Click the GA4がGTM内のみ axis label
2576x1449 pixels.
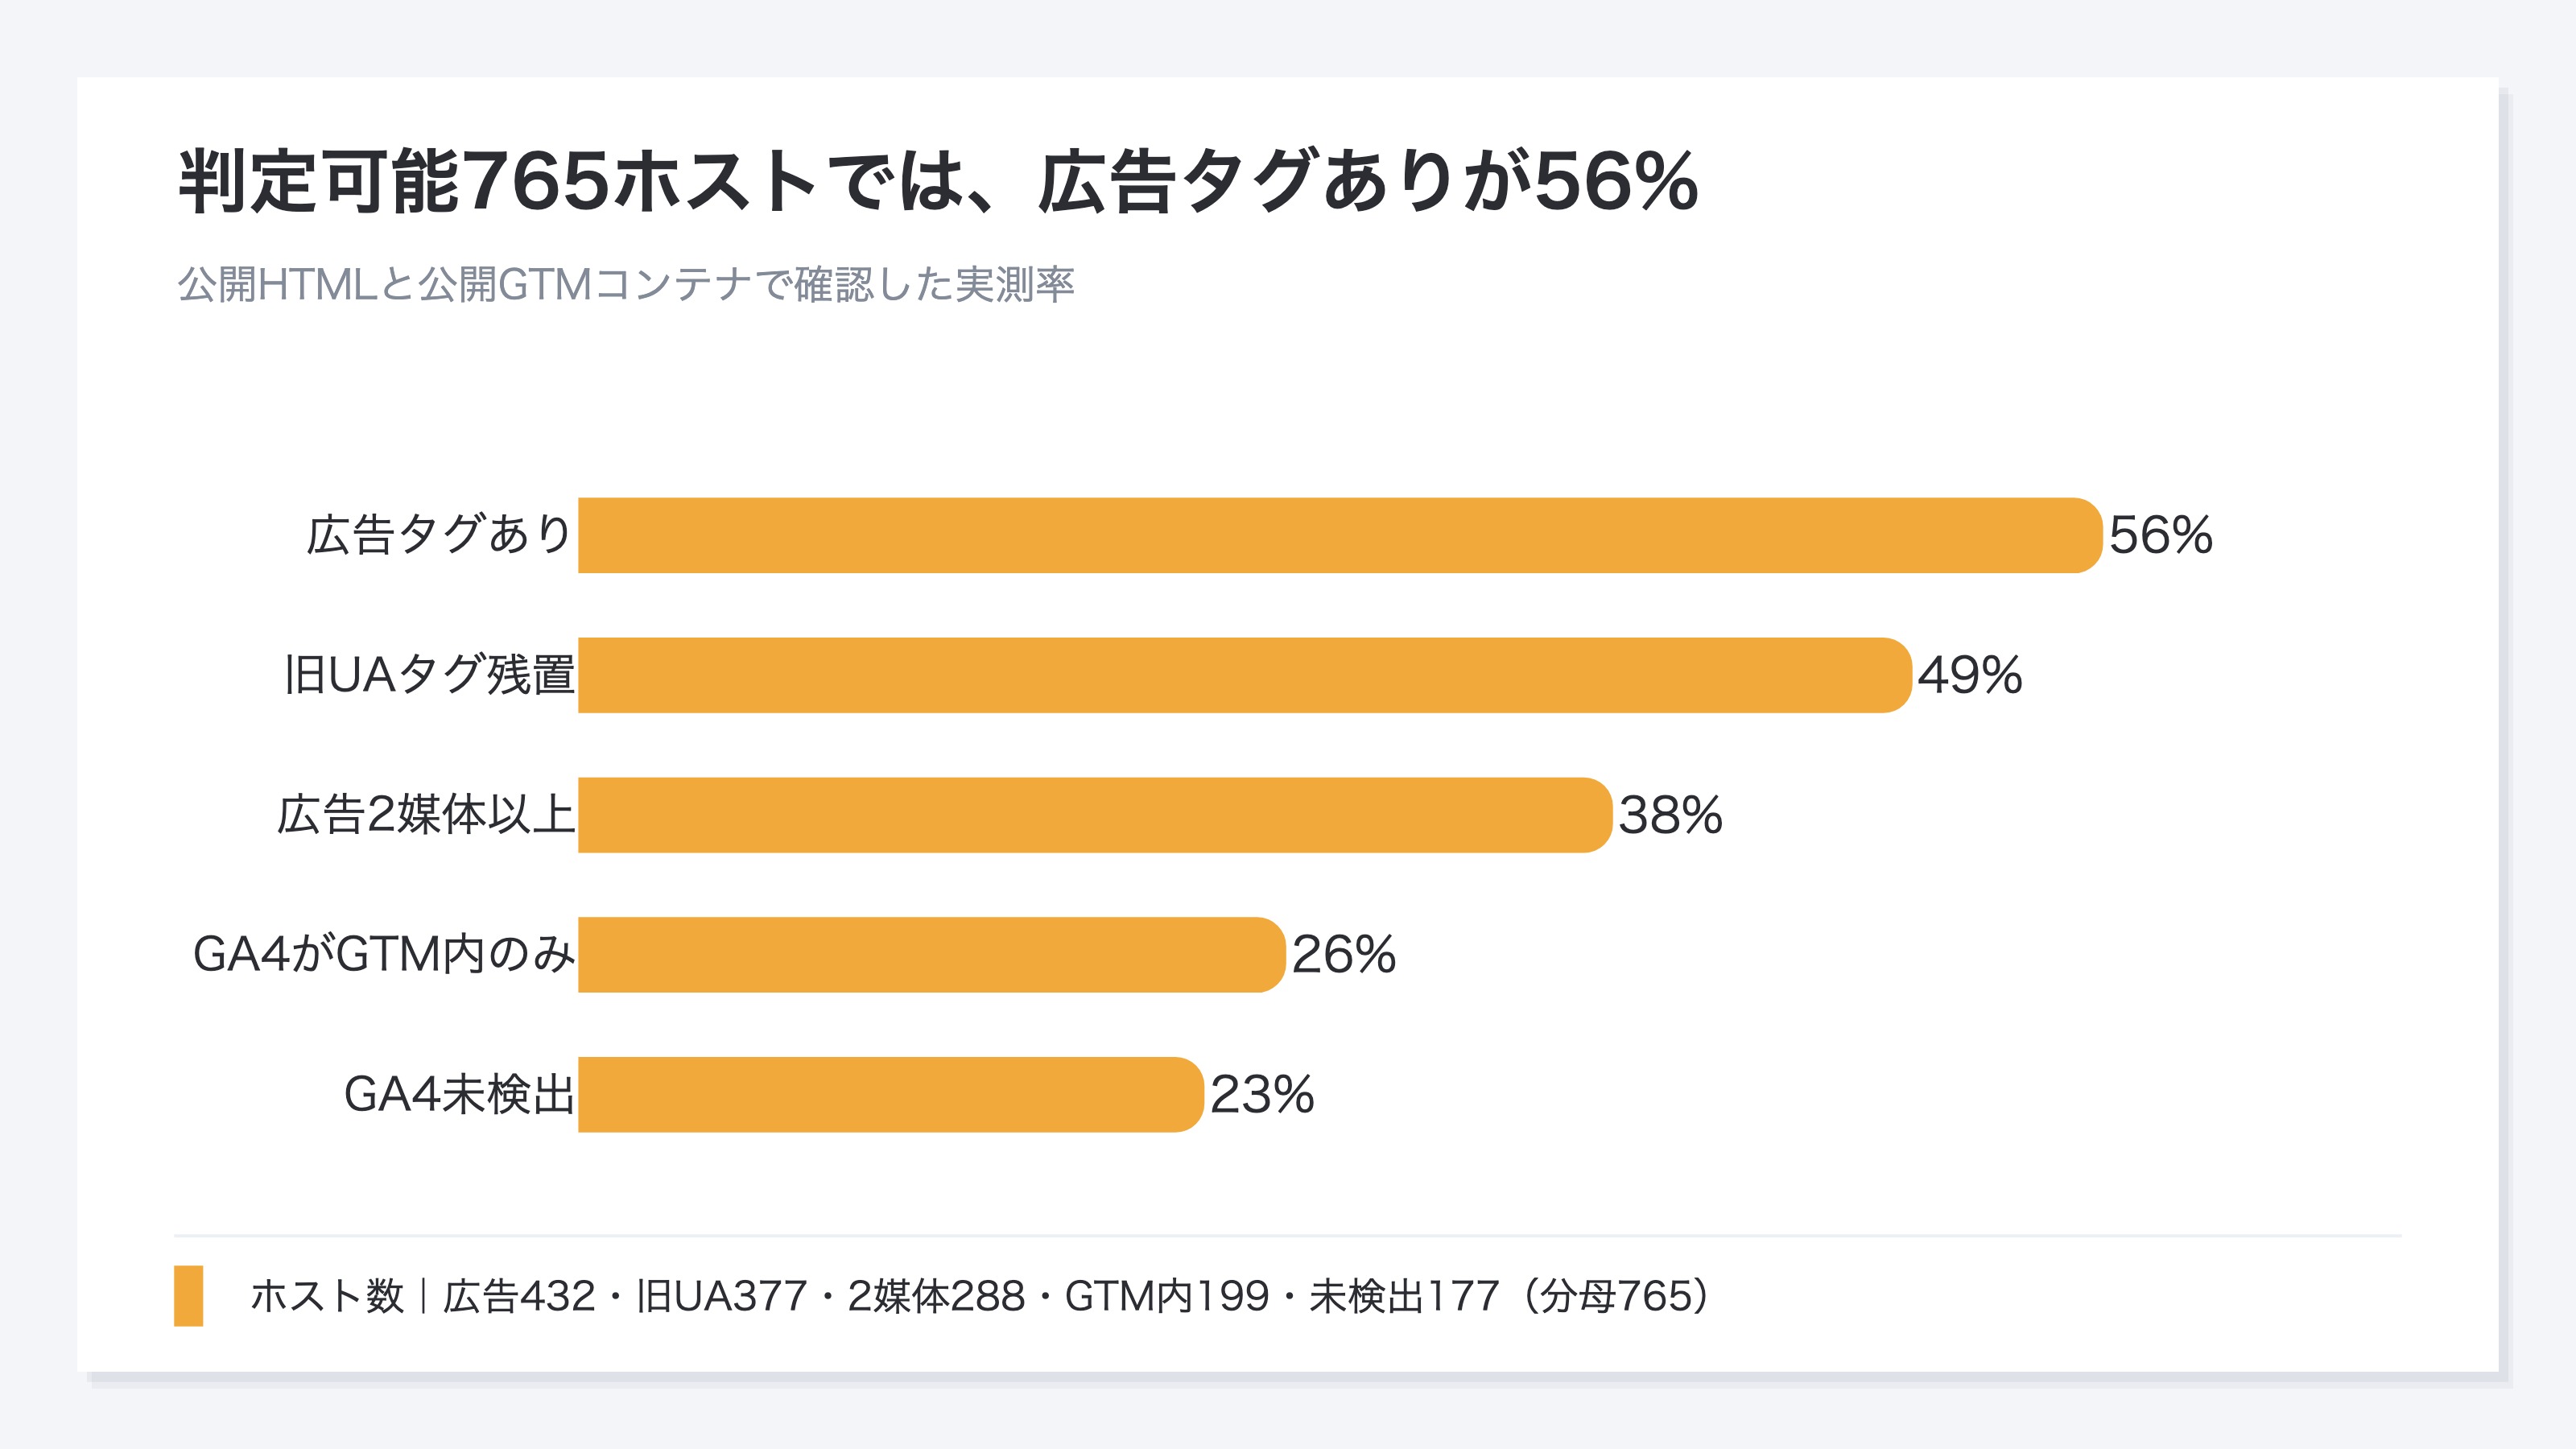point(384,955)
